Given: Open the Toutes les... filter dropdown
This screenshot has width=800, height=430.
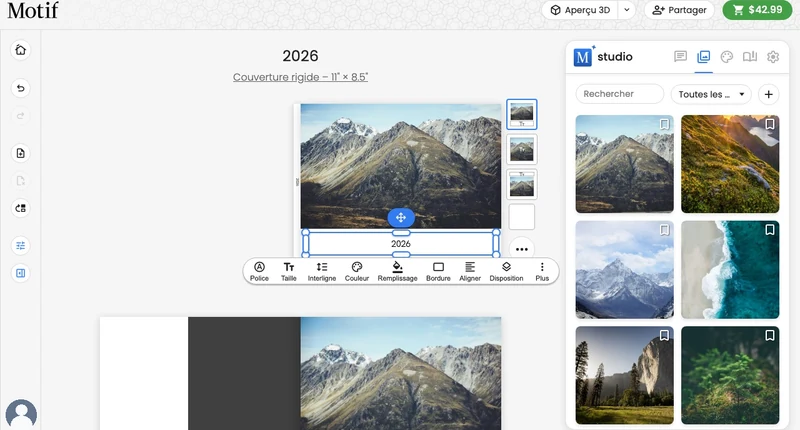Looking at the screenshot, I should (711, 94).
